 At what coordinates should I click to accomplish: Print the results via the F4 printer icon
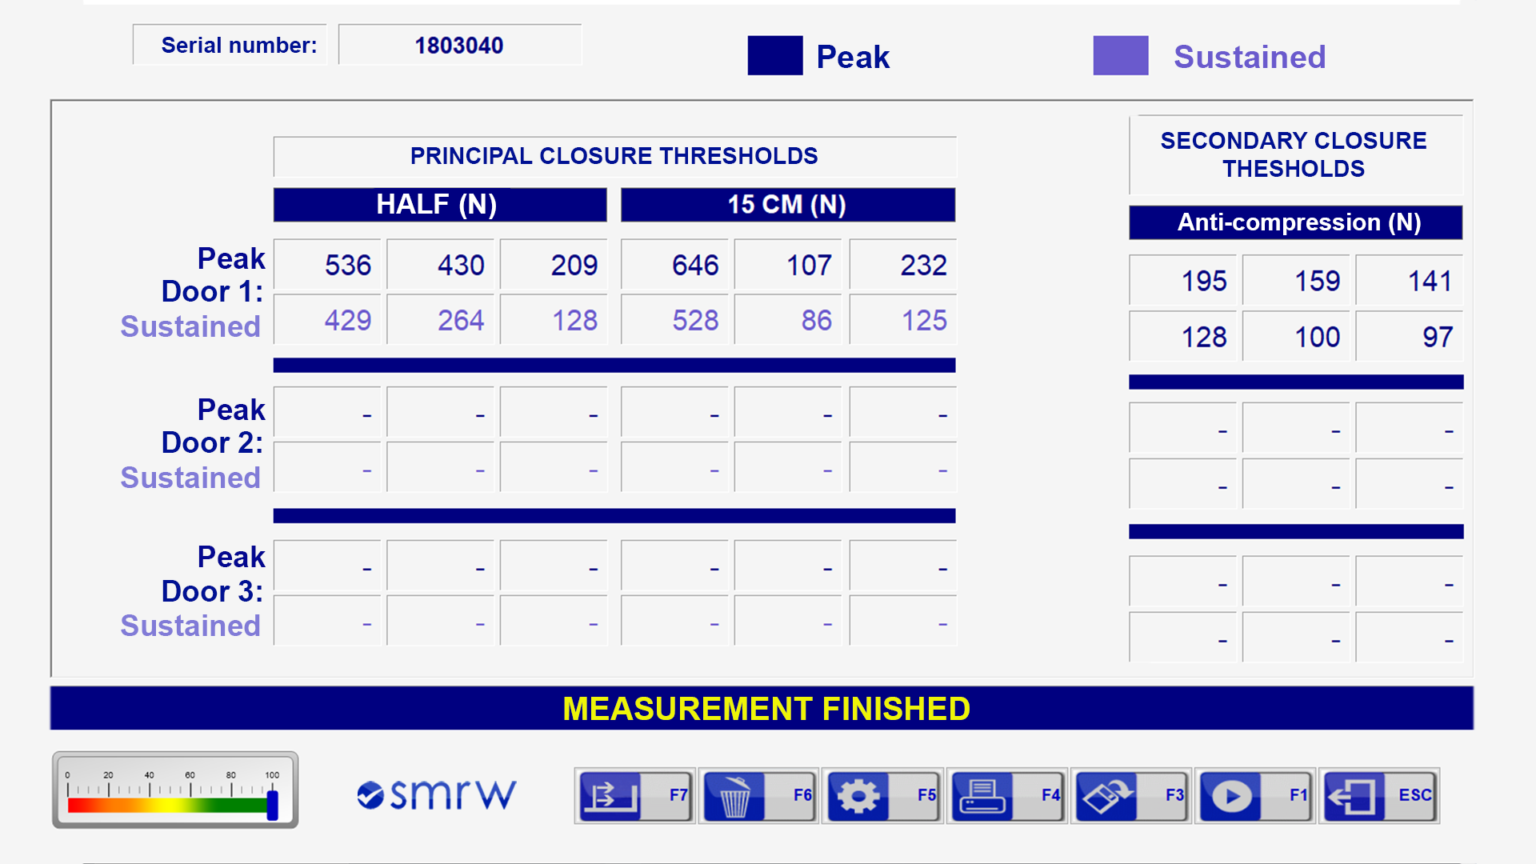pyautogui.click(x=1007, y=795)
